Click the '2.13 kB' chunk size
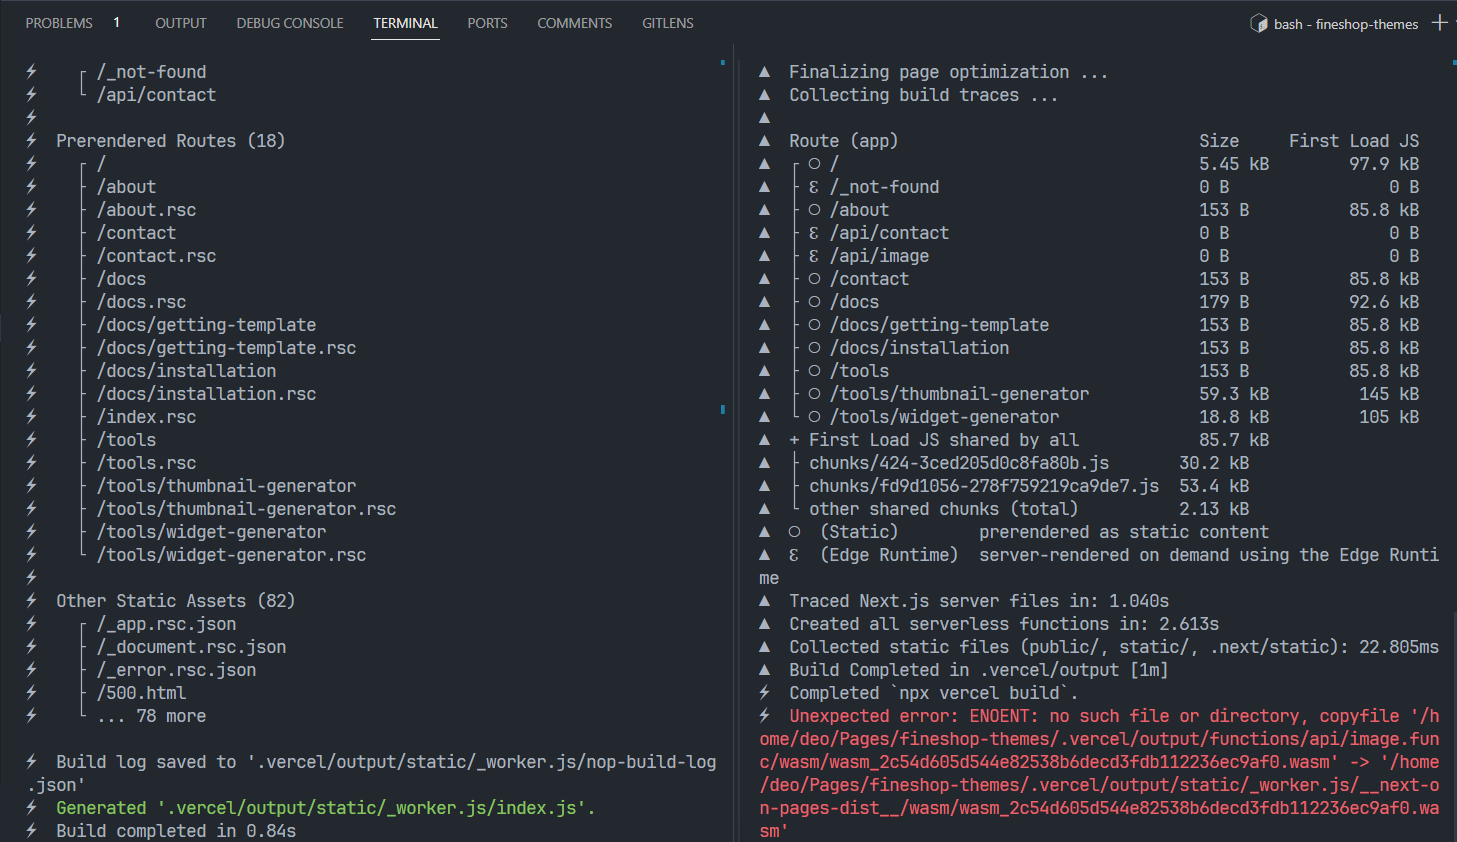Viewport: 1457px width, 842px height. [1214, 509]
